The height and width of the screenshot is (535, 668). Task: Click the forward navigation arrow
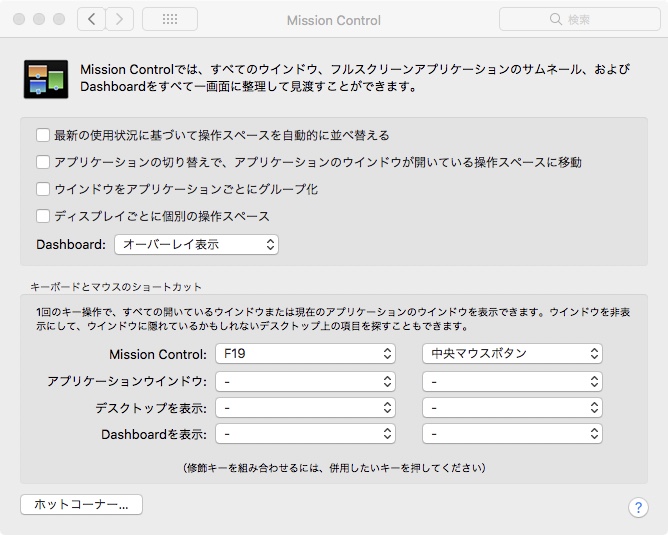coord(120,19)
